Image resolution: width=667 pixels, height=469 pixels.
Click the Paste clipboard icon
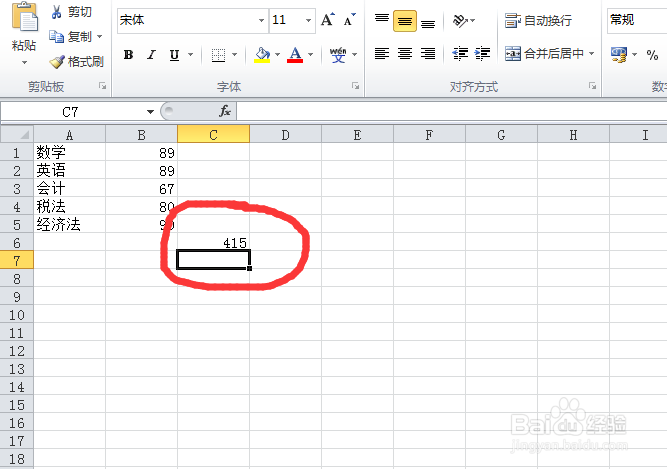24,17
